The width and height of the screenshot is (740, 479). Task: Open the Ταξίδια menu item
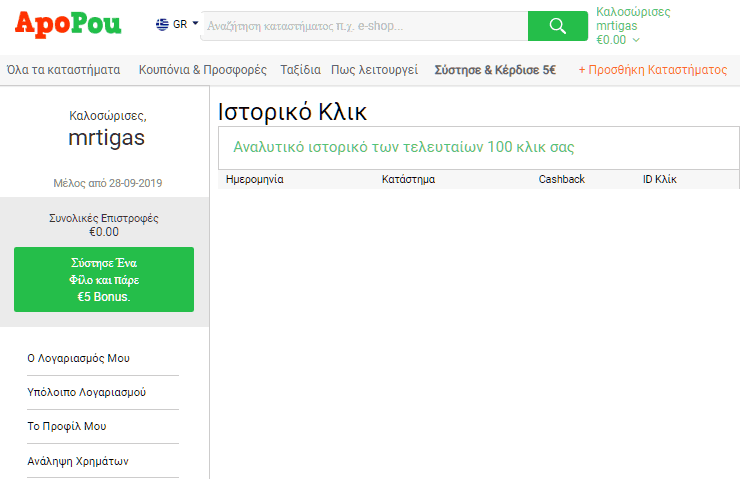tap(300, 70)
